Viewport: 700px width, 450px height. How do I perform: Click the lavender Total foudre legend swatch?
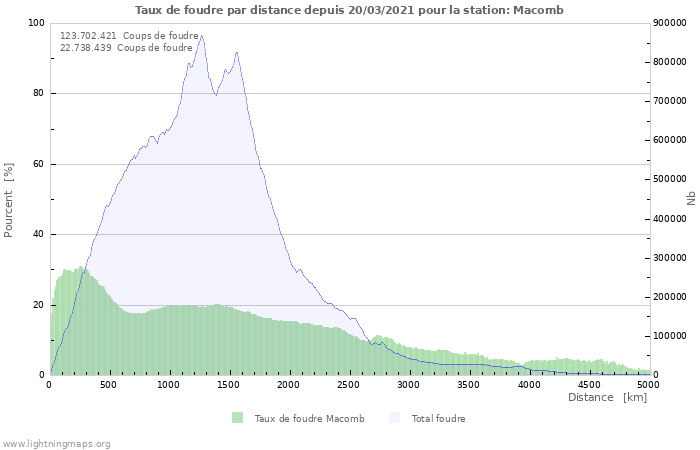(392, 418)
